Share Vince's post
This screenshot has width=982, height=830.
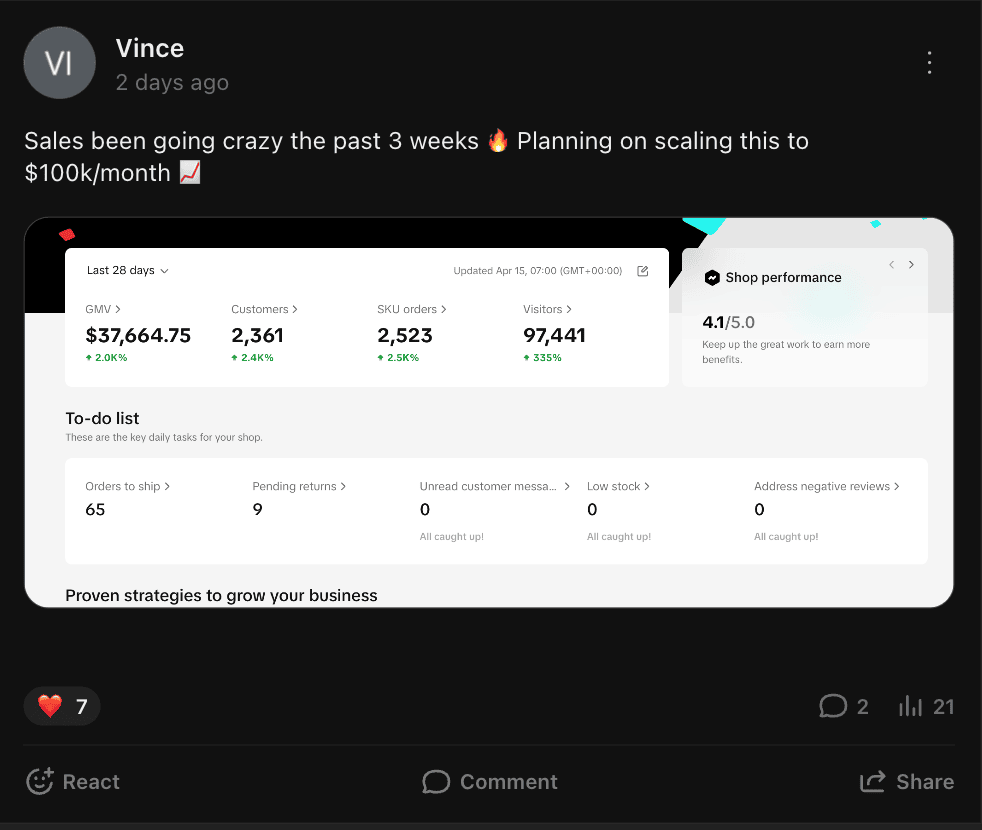(x=907, y=782)
